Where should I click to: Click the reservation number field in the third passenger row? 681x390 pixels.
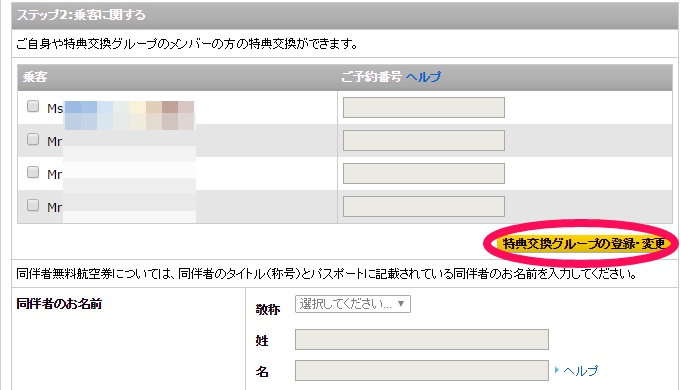[x=424, y=173]
